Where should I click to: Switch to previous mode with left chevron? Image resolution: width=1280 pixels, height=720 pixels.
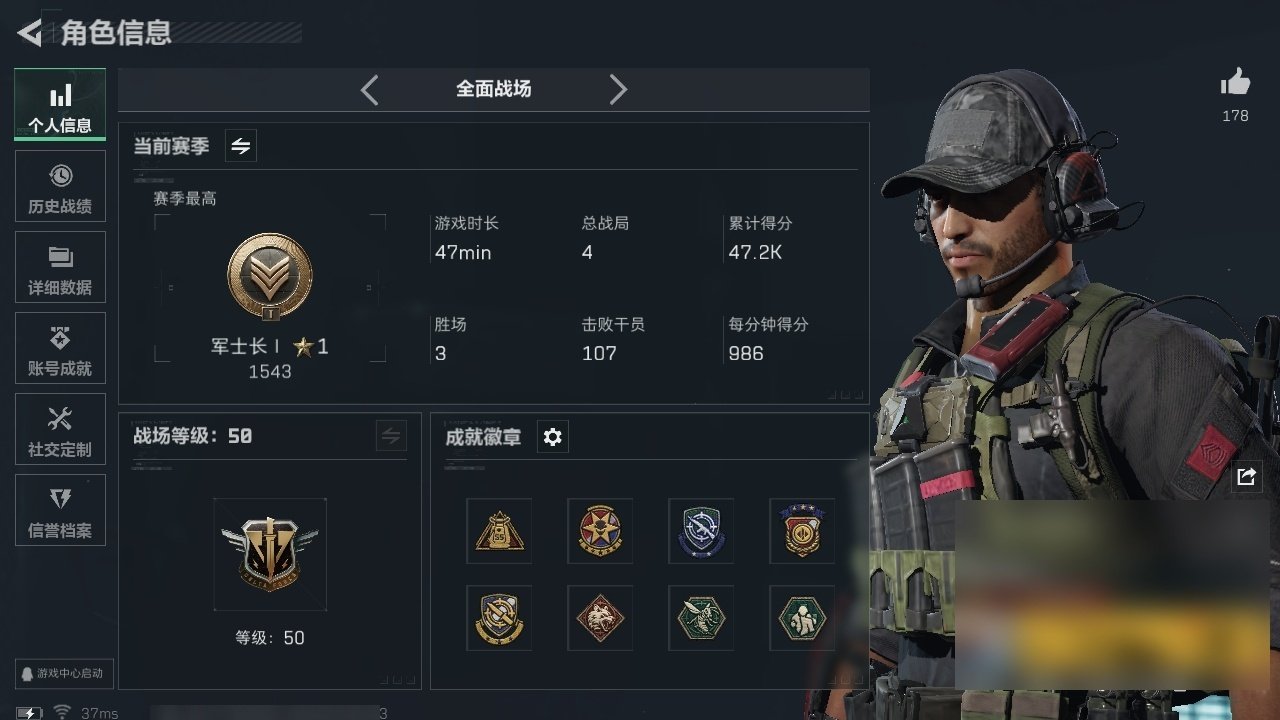370,90
